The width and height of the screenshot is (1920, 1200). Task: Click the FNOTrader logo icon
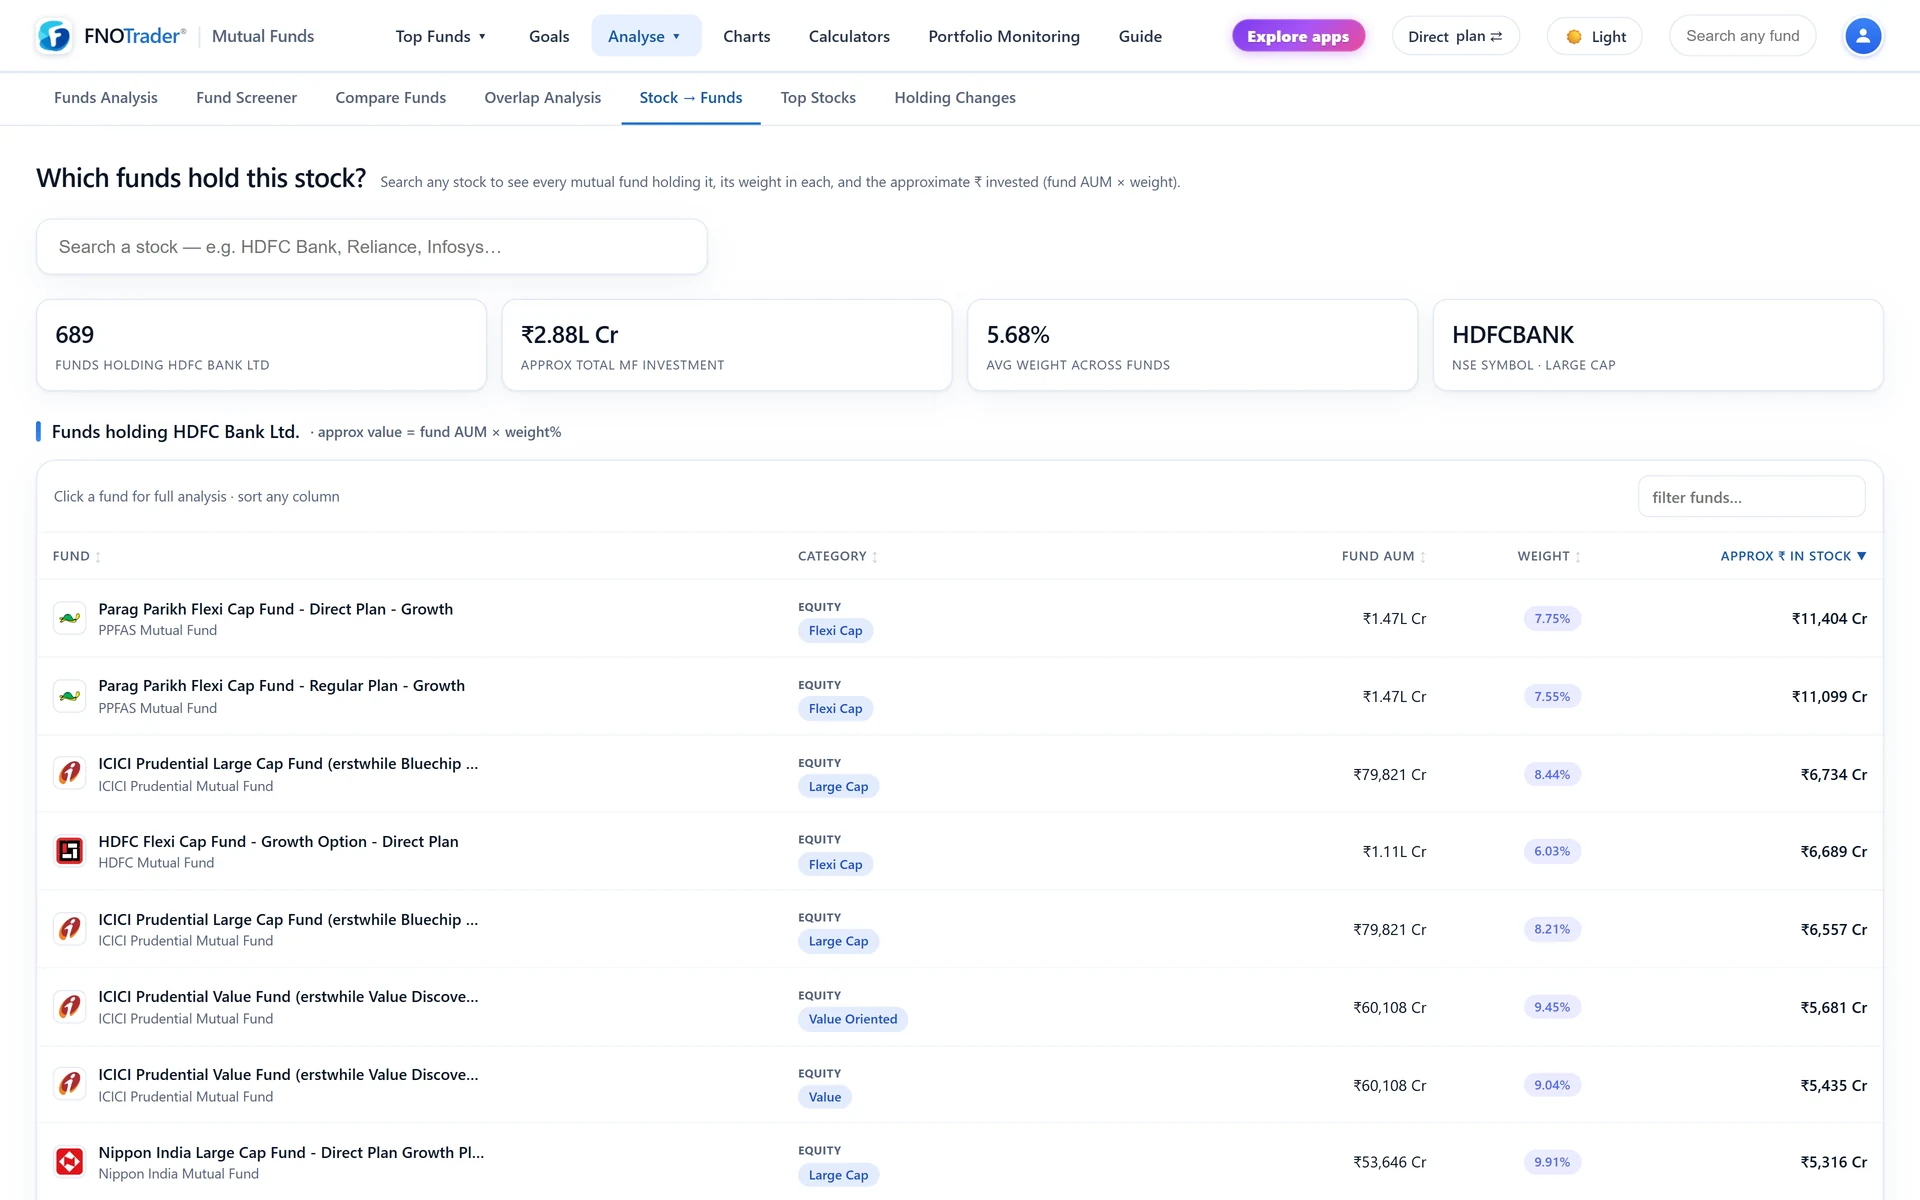(x=54, y=36)
